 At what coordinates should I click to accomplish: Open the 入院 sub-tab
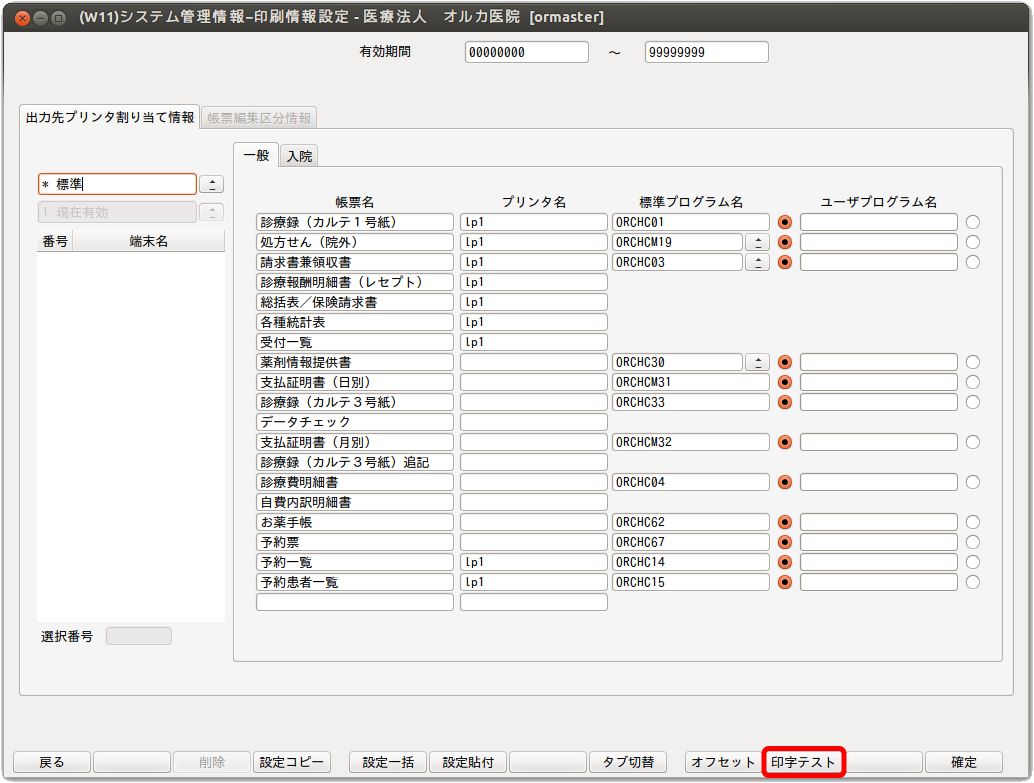[299, 156]
